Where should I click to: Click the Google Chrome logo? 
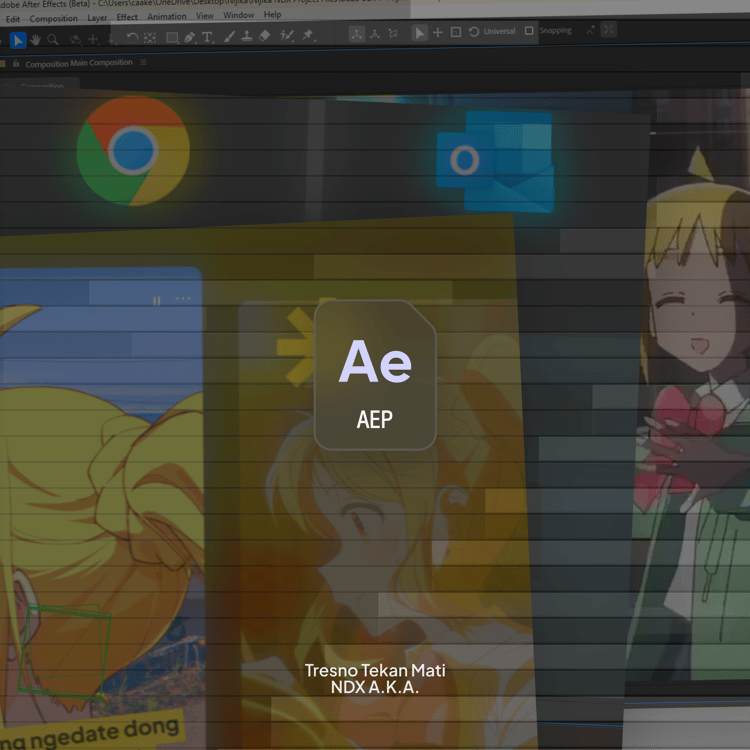pyautogui.click(x=133, y=151)
